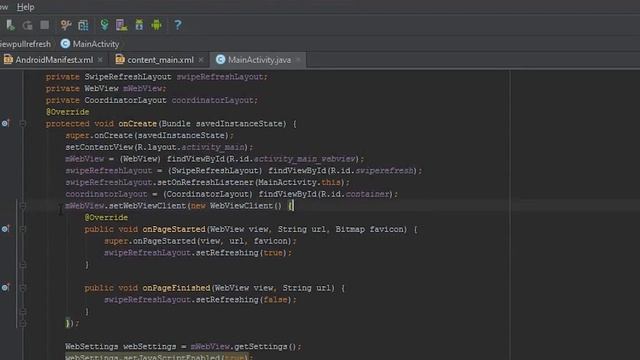This screenshot has height=360, width=640.
Task: Click the 'onPageFinished' method name
Action: tap(176, 288)
